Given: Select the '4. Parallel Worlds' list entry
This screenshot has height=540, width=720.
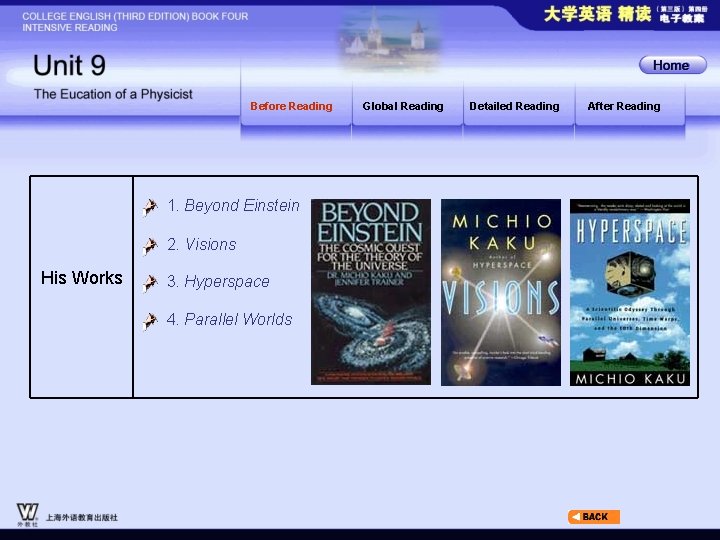Looking at the screenshot, I should tap(230, 319).
